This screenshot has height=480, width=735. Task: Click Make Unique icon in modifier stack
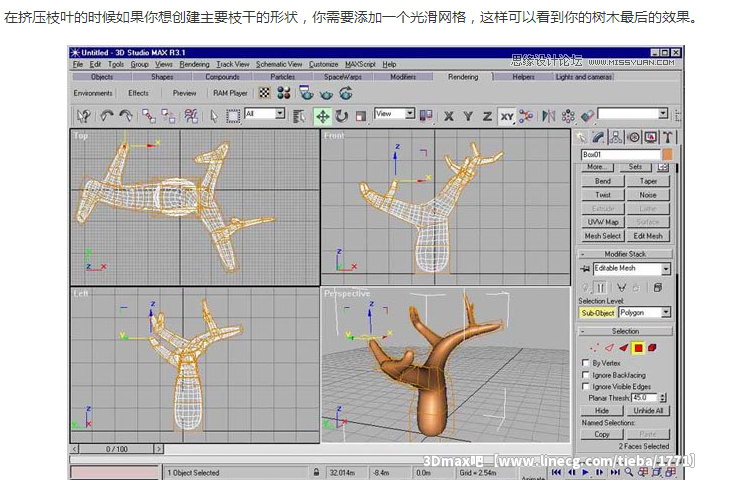[622, 287]
